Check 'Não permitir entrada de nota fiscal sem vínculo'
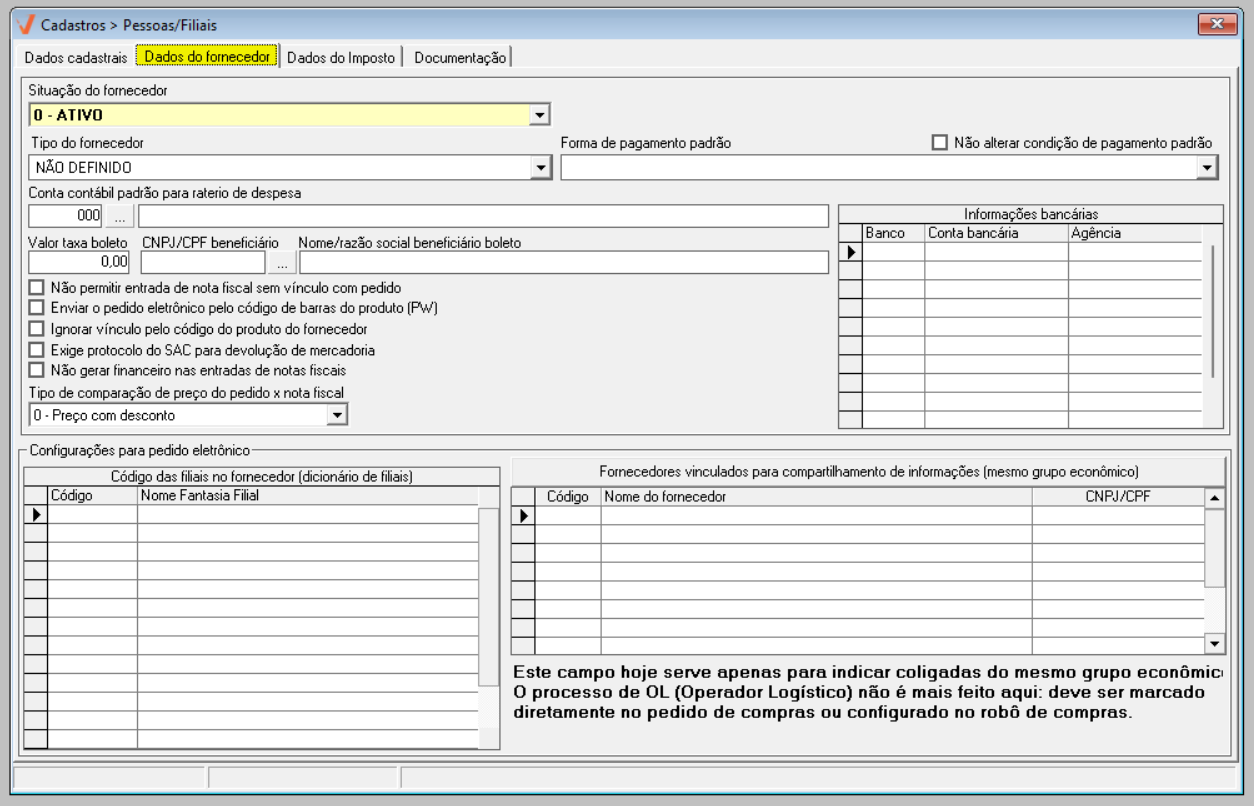The image size is (1254, 806). tap(37, 288)
